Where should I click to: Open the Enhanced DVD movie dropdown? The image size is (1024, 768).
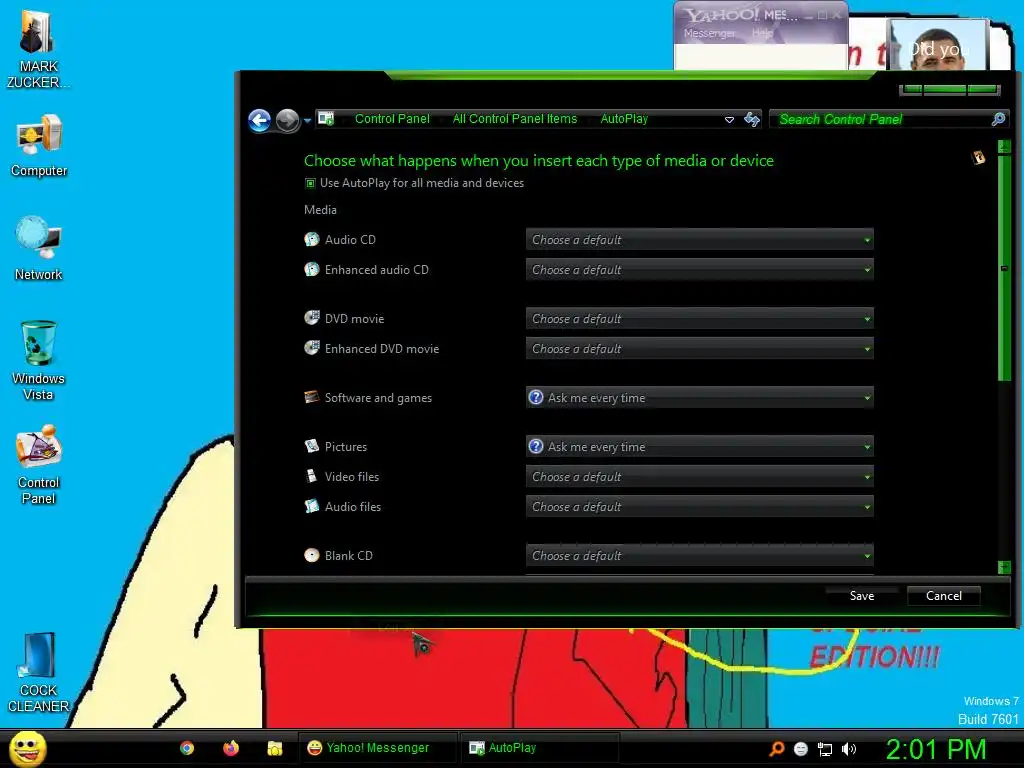[699, 349]
